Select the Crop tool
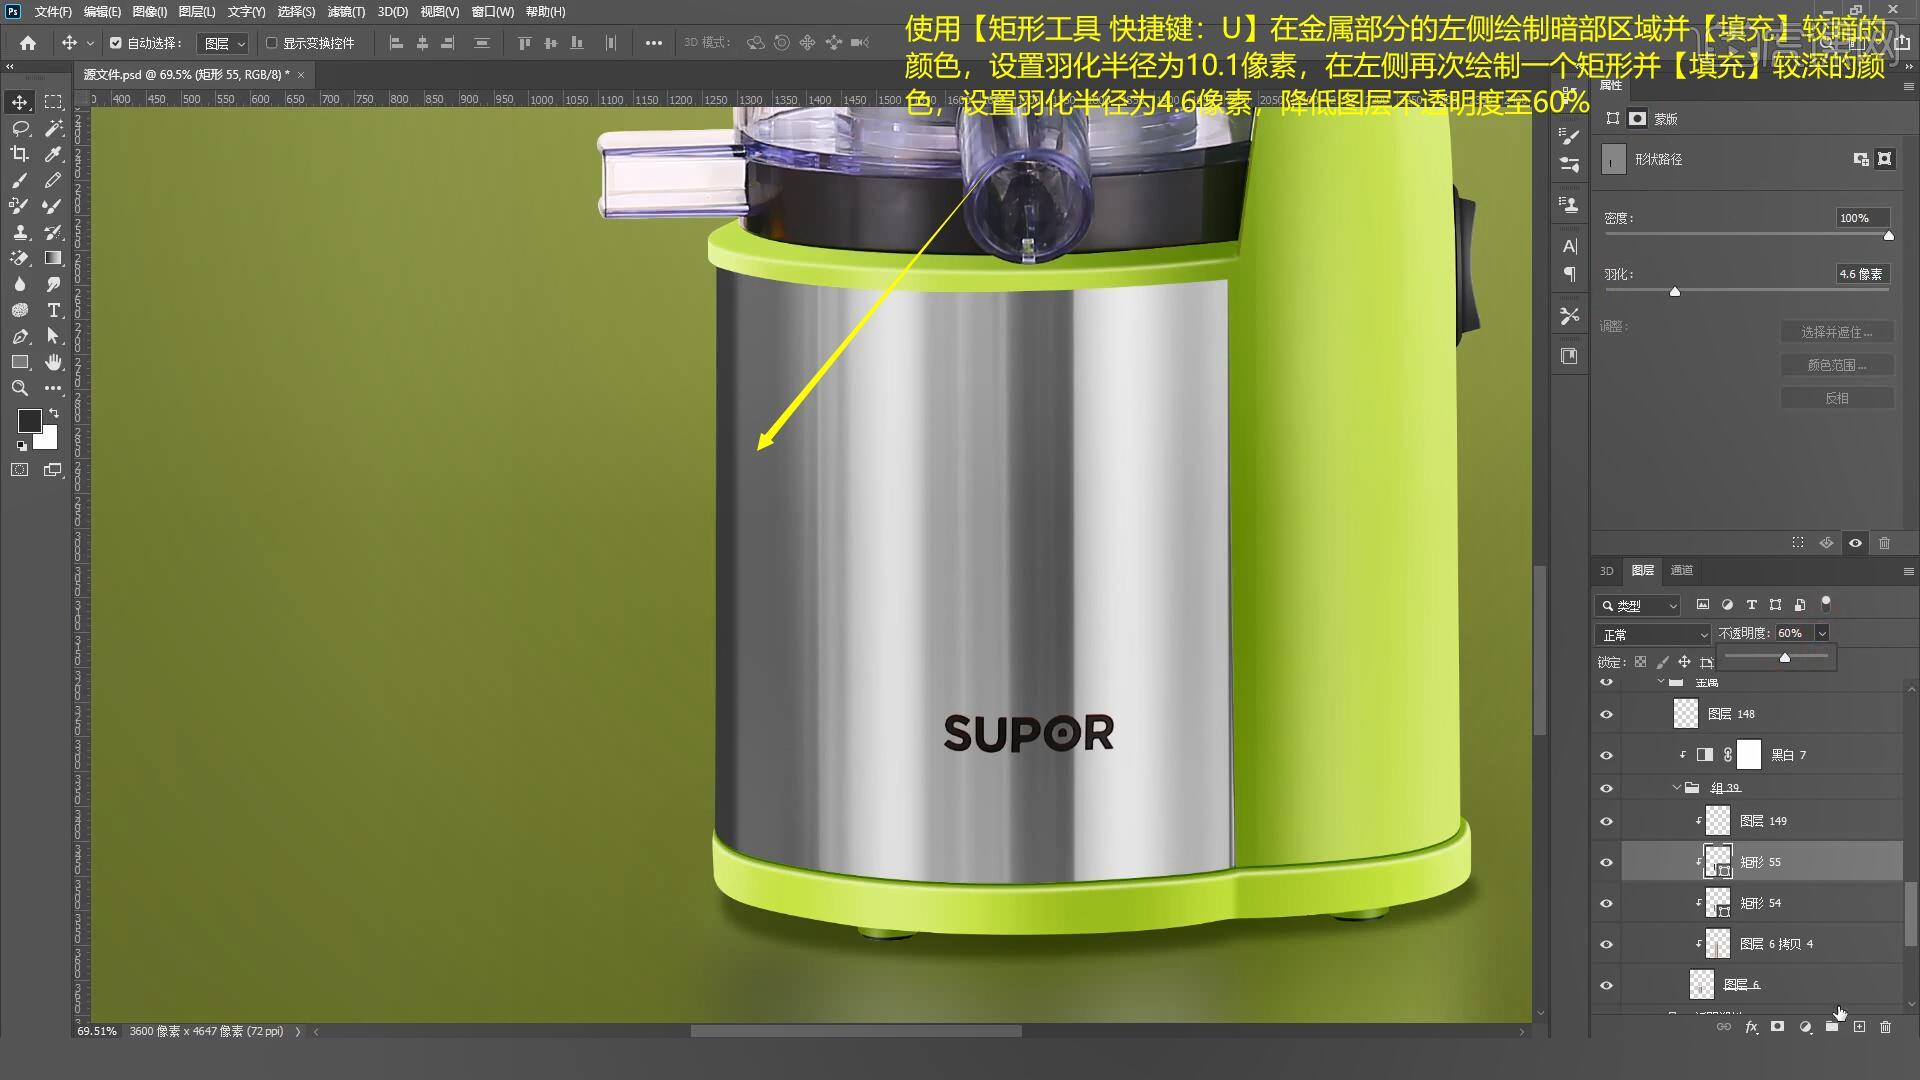1920x1080 pixels. pyautogui.click(x=19, y=154)
